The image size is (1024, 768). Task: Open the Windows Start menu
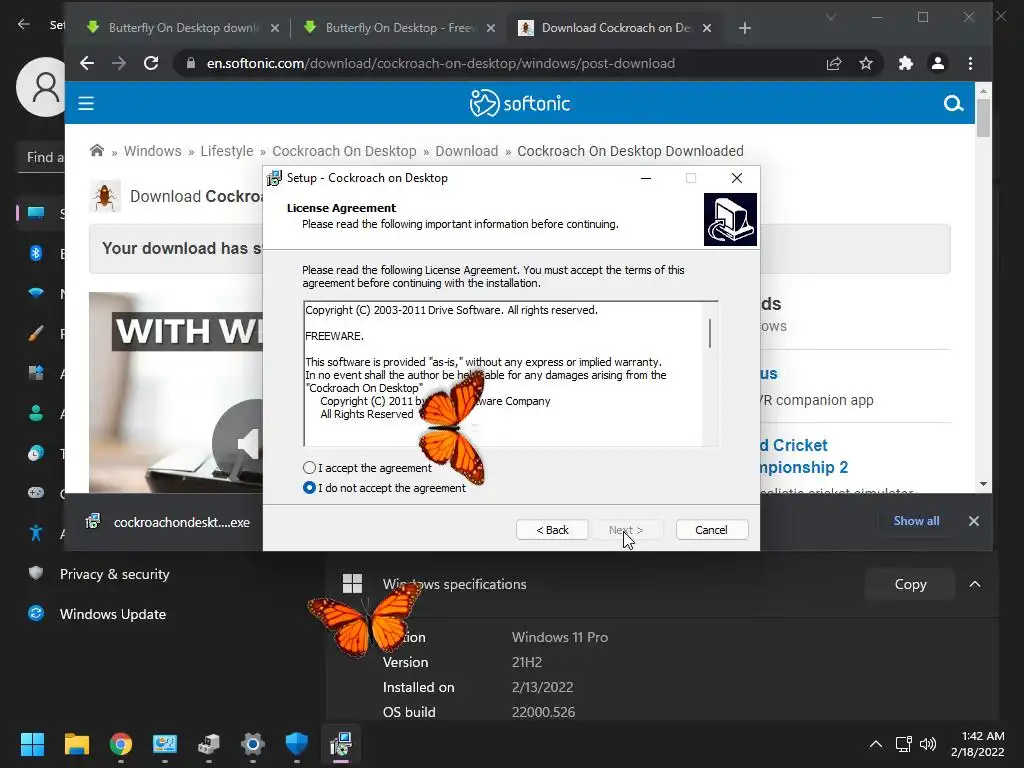click(32, 744)
